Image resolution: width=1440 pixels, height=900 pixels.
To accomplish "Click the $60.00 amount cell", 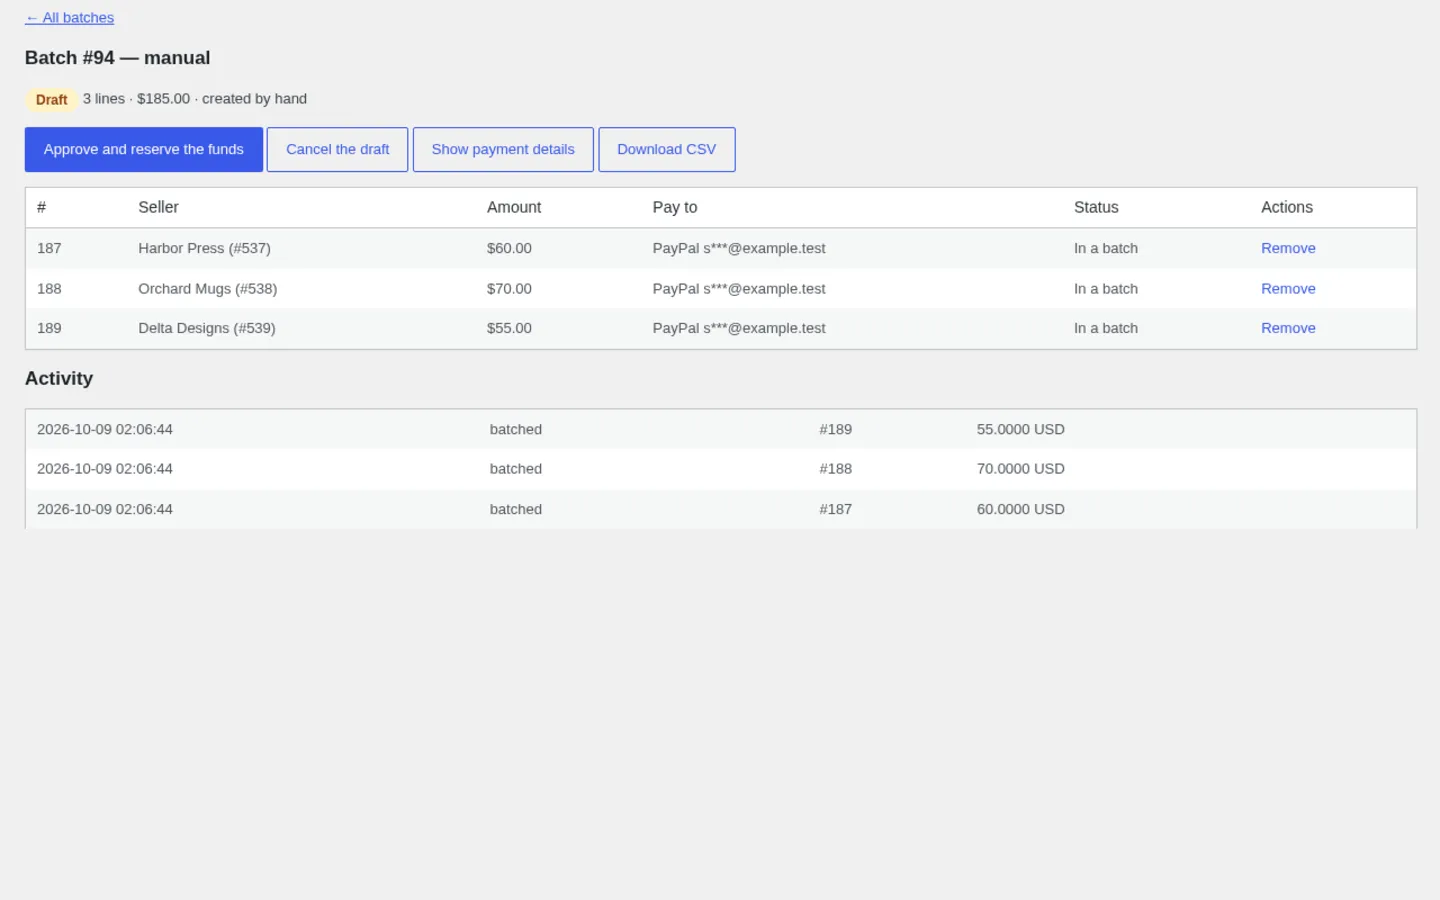I will [x=509, y=248].
